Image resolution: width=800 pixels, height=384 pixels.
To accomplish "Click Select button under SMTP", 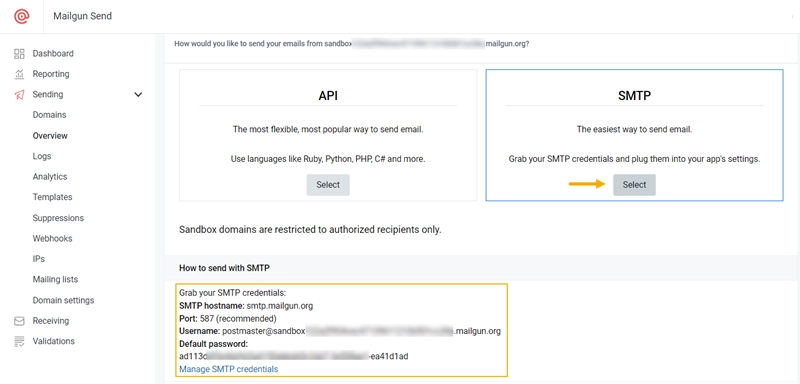I will (x=634, y=185).
